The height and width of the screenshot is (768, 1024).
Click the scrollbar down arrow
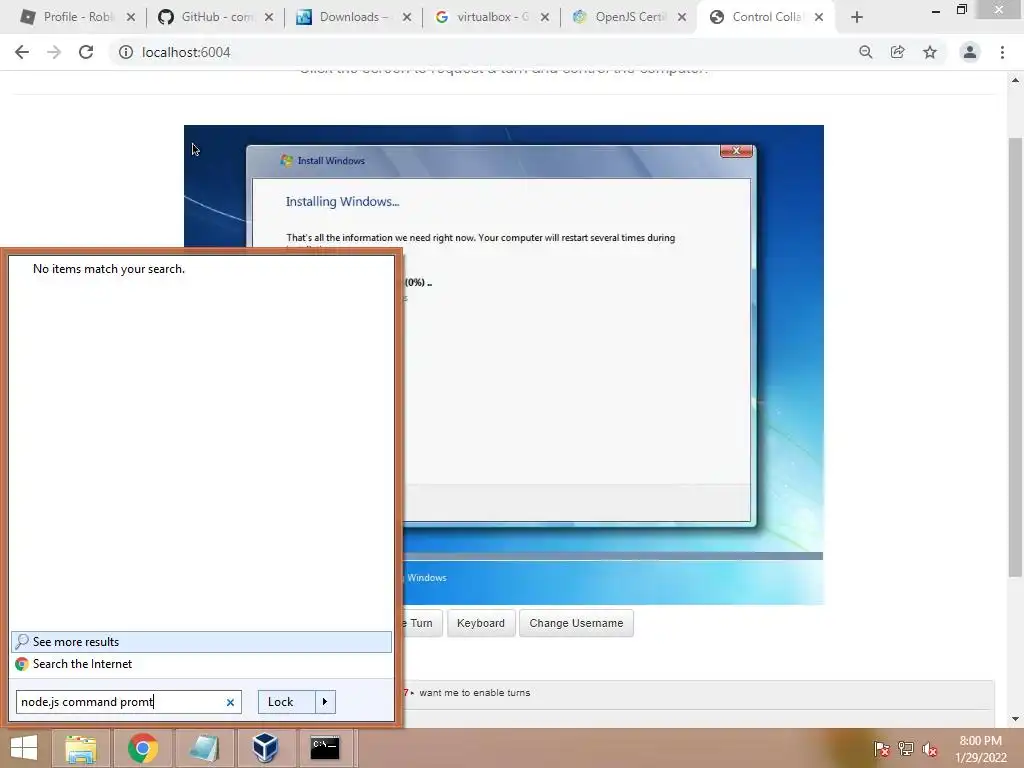[x=1015, y=719]
